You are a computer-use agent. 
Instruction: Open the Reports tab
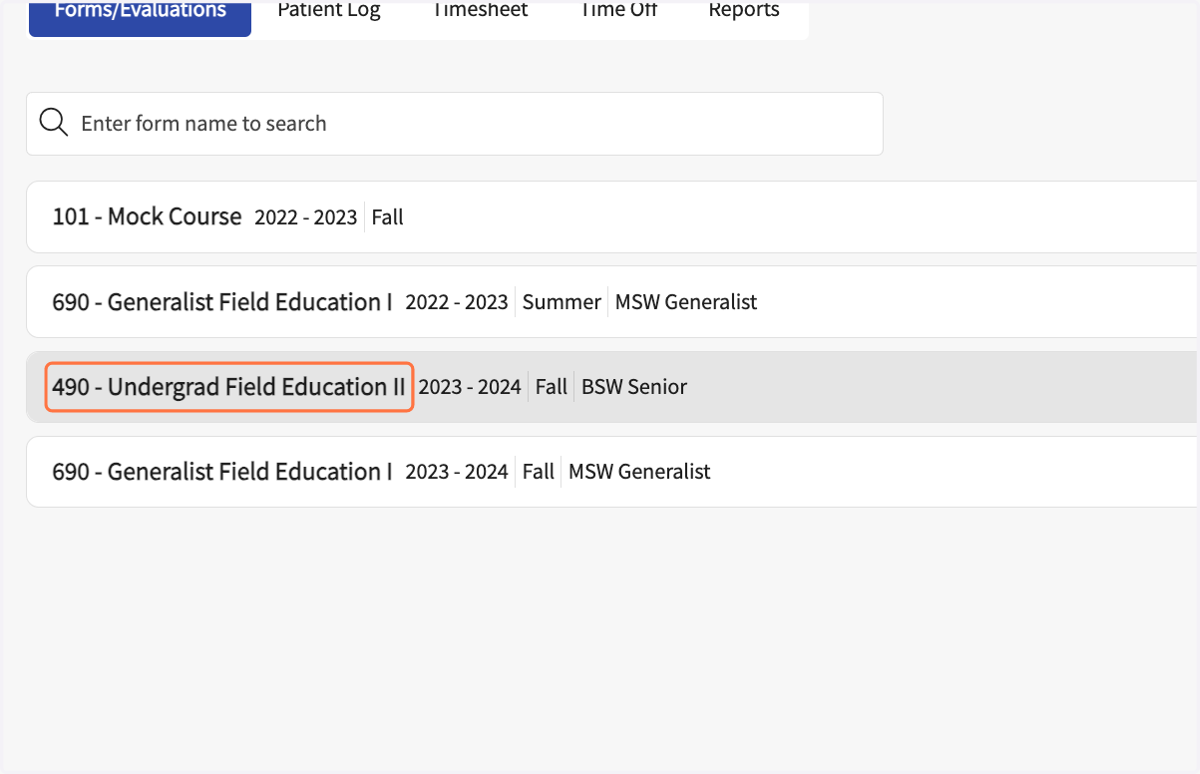744,11
